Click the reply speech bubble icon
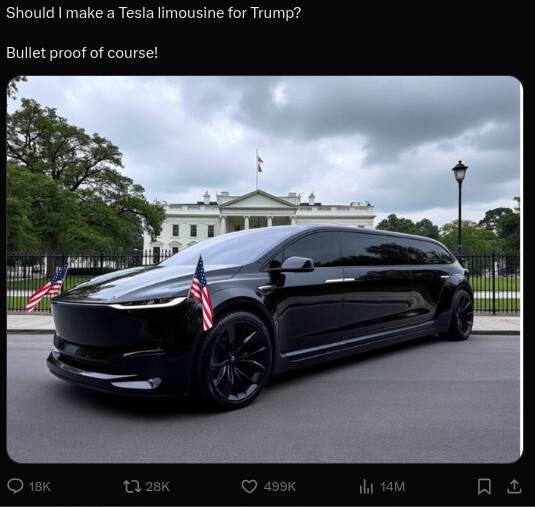535x507 pixels. (15, 486)
